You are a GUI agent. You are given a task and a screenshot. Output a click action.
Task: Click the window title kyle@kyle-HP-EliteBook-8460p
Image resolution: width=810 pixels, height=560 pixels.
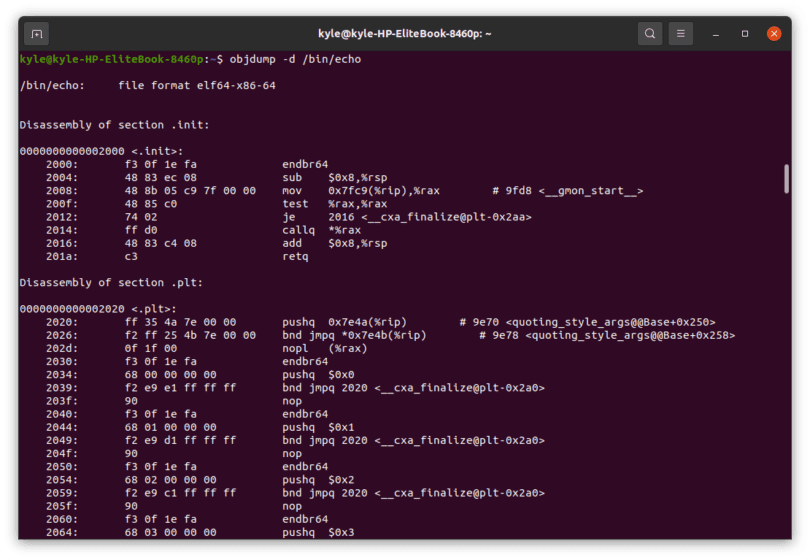[x=404, y=34]
